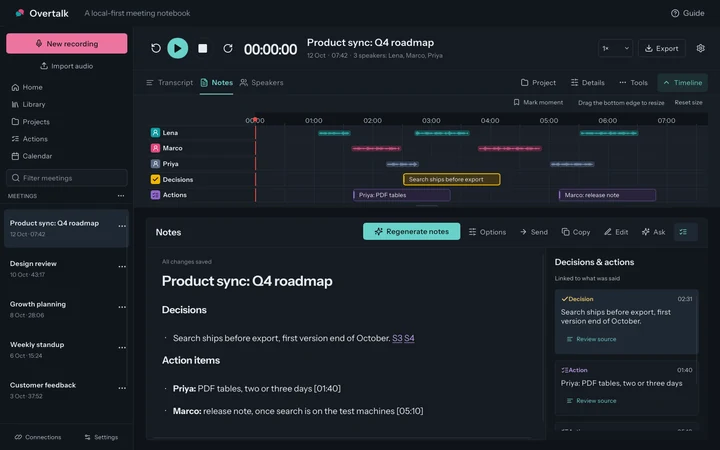The height and width of the screenshot is (450, 720).
Task: Go to Projects in sidebar
Action: (x=30, y=122)
